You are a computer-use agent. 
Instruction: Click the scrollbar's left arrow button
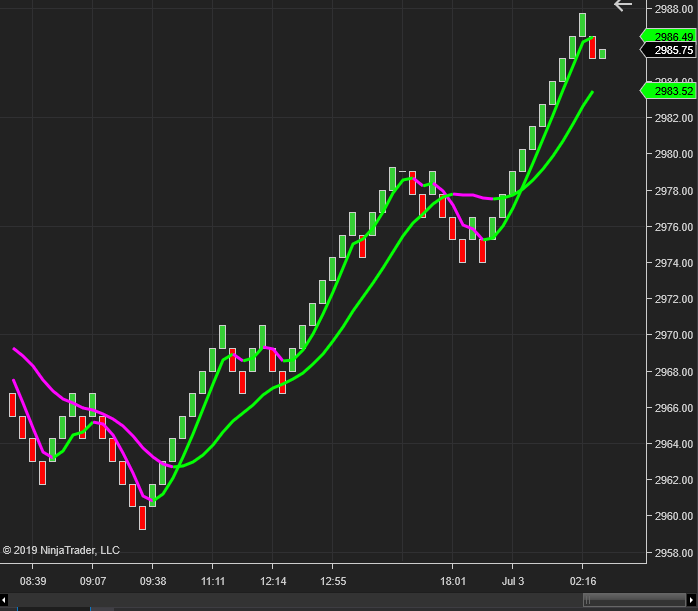pyautogui.click(x=5, y=600)
